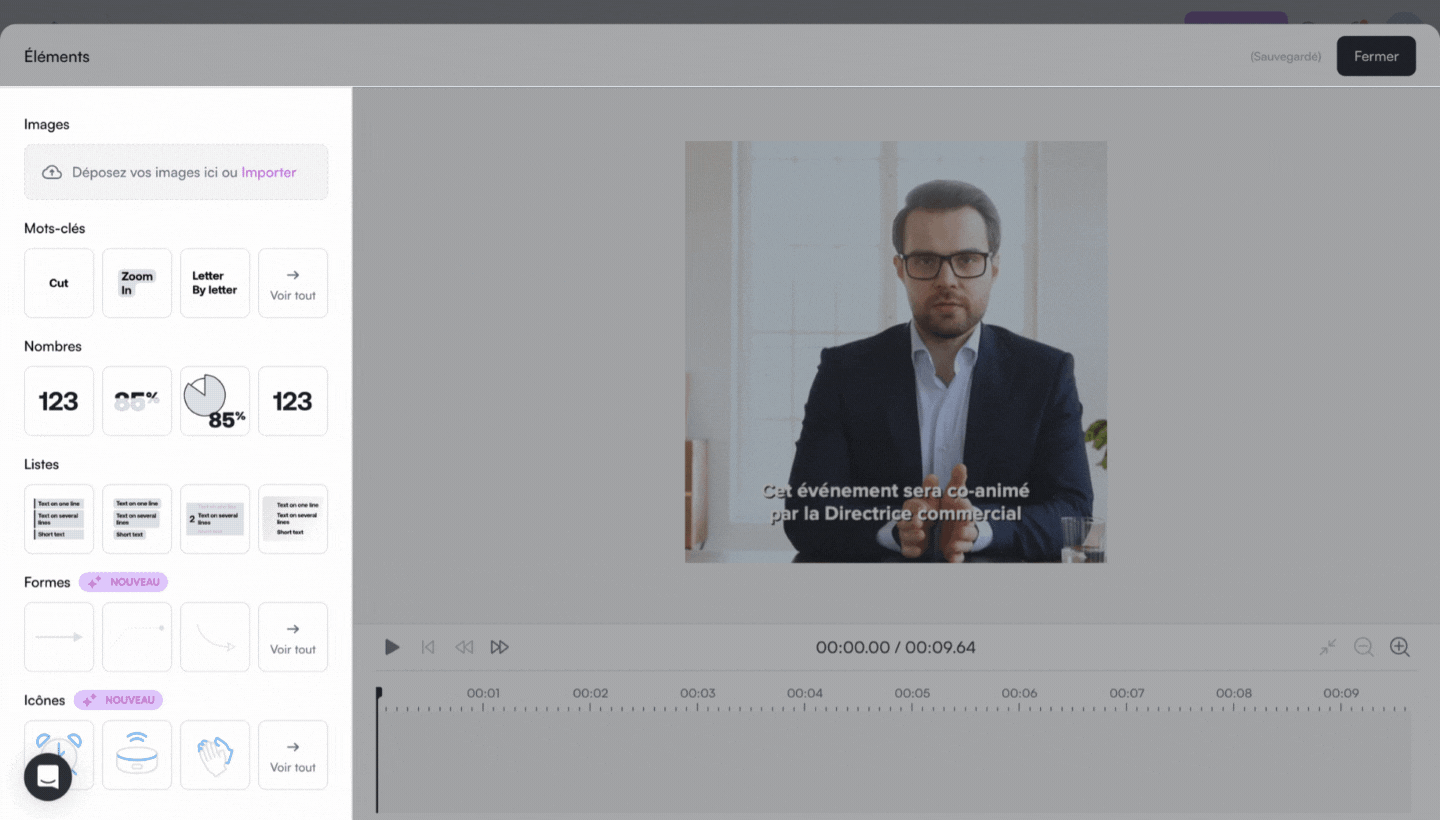Skip to the start of video
This screenshot has height=820, width=1440.
(x=428, y=647)
